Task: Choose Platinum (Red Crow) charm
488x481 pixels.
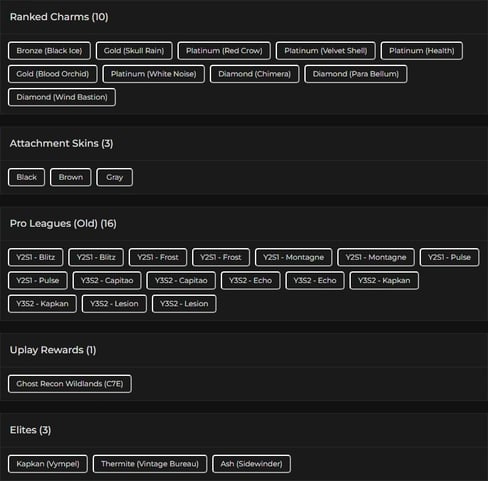Action: click(x=224, y=51)
